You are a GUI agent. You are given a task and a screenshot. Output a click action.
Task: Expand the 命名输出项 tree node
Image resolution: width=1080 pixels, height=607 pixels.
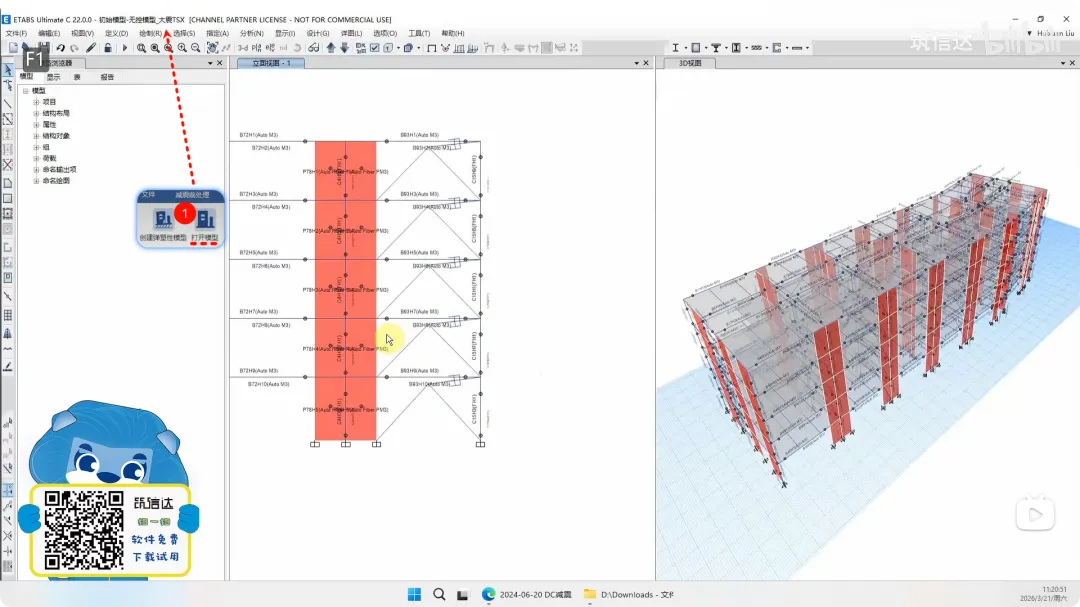coord(37,169)
